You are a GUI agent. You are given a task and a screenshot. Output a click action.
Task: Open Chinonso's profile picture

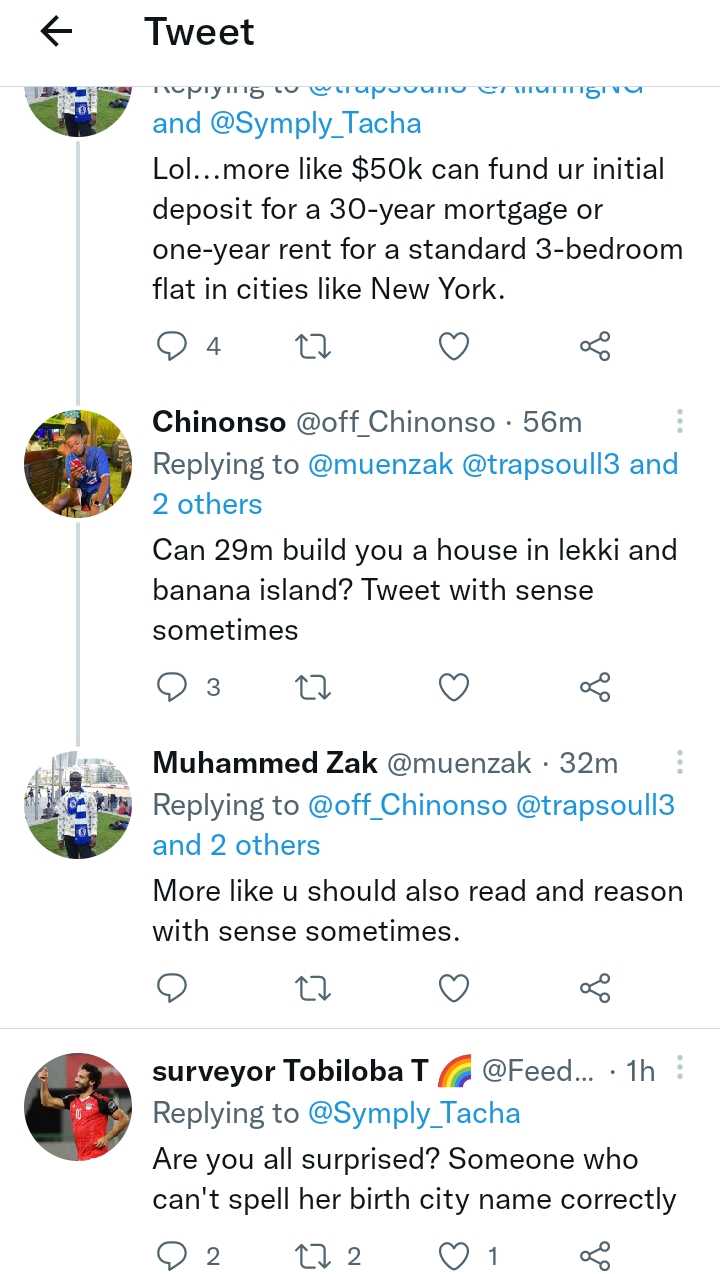[x=78, y=462]
